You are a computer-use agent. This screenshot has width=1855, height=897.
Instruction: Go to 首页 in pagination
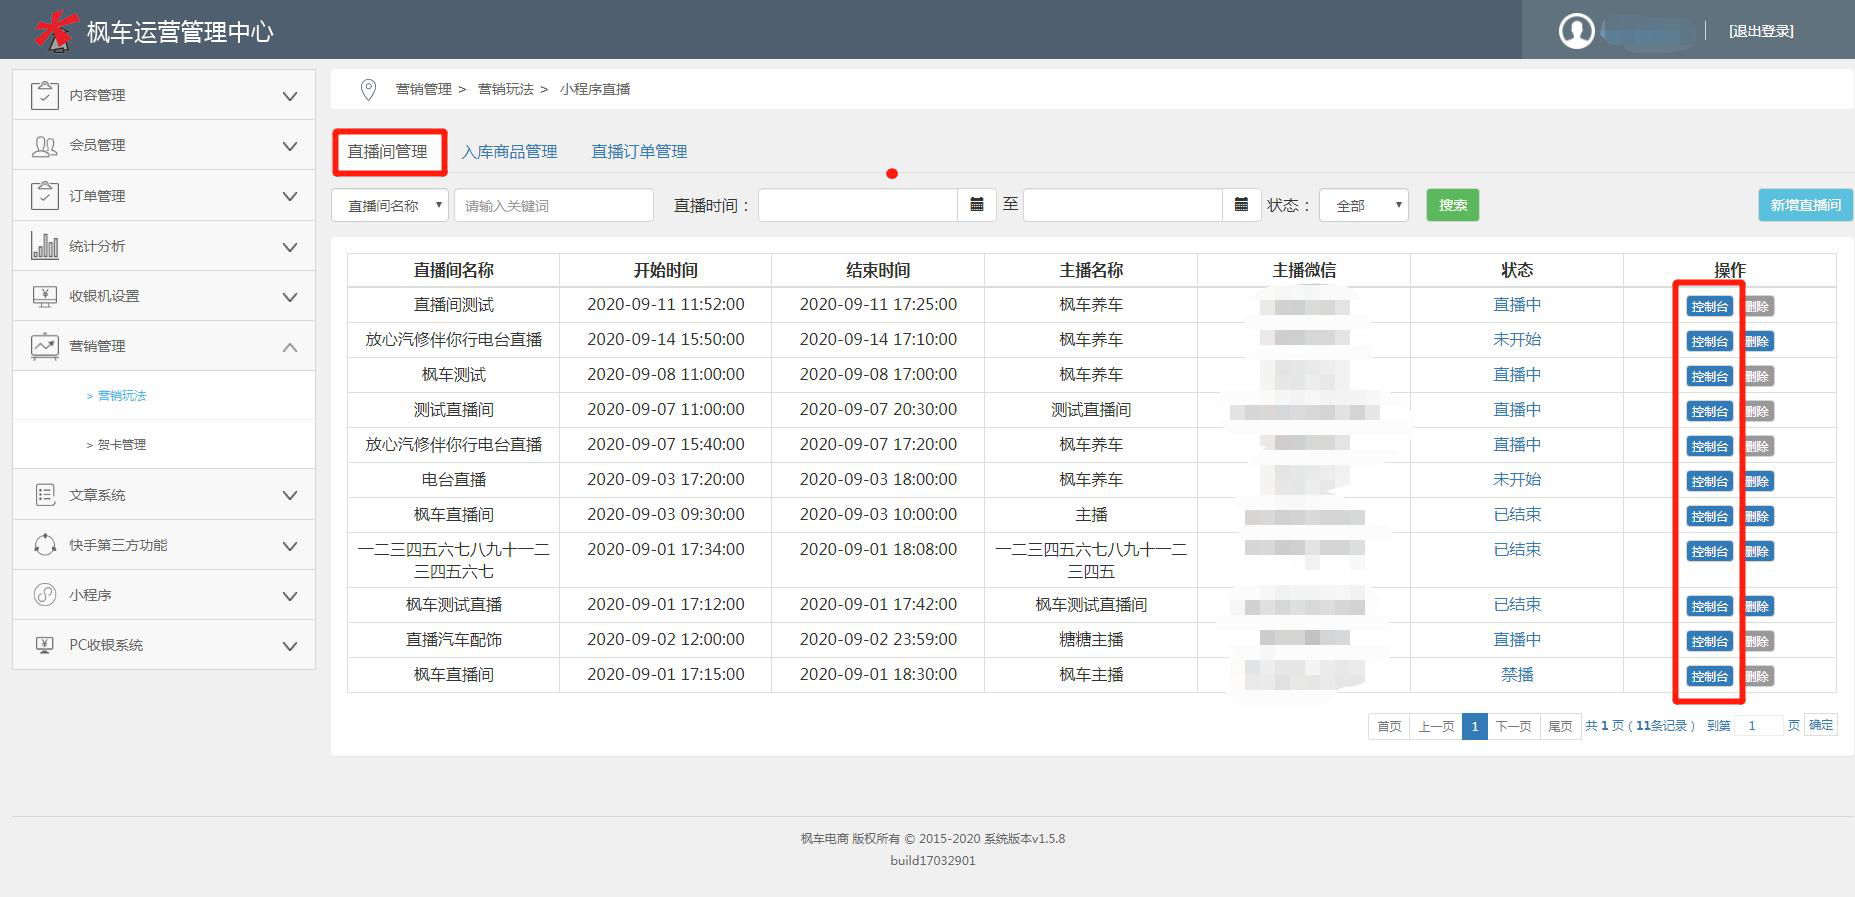1389,726
